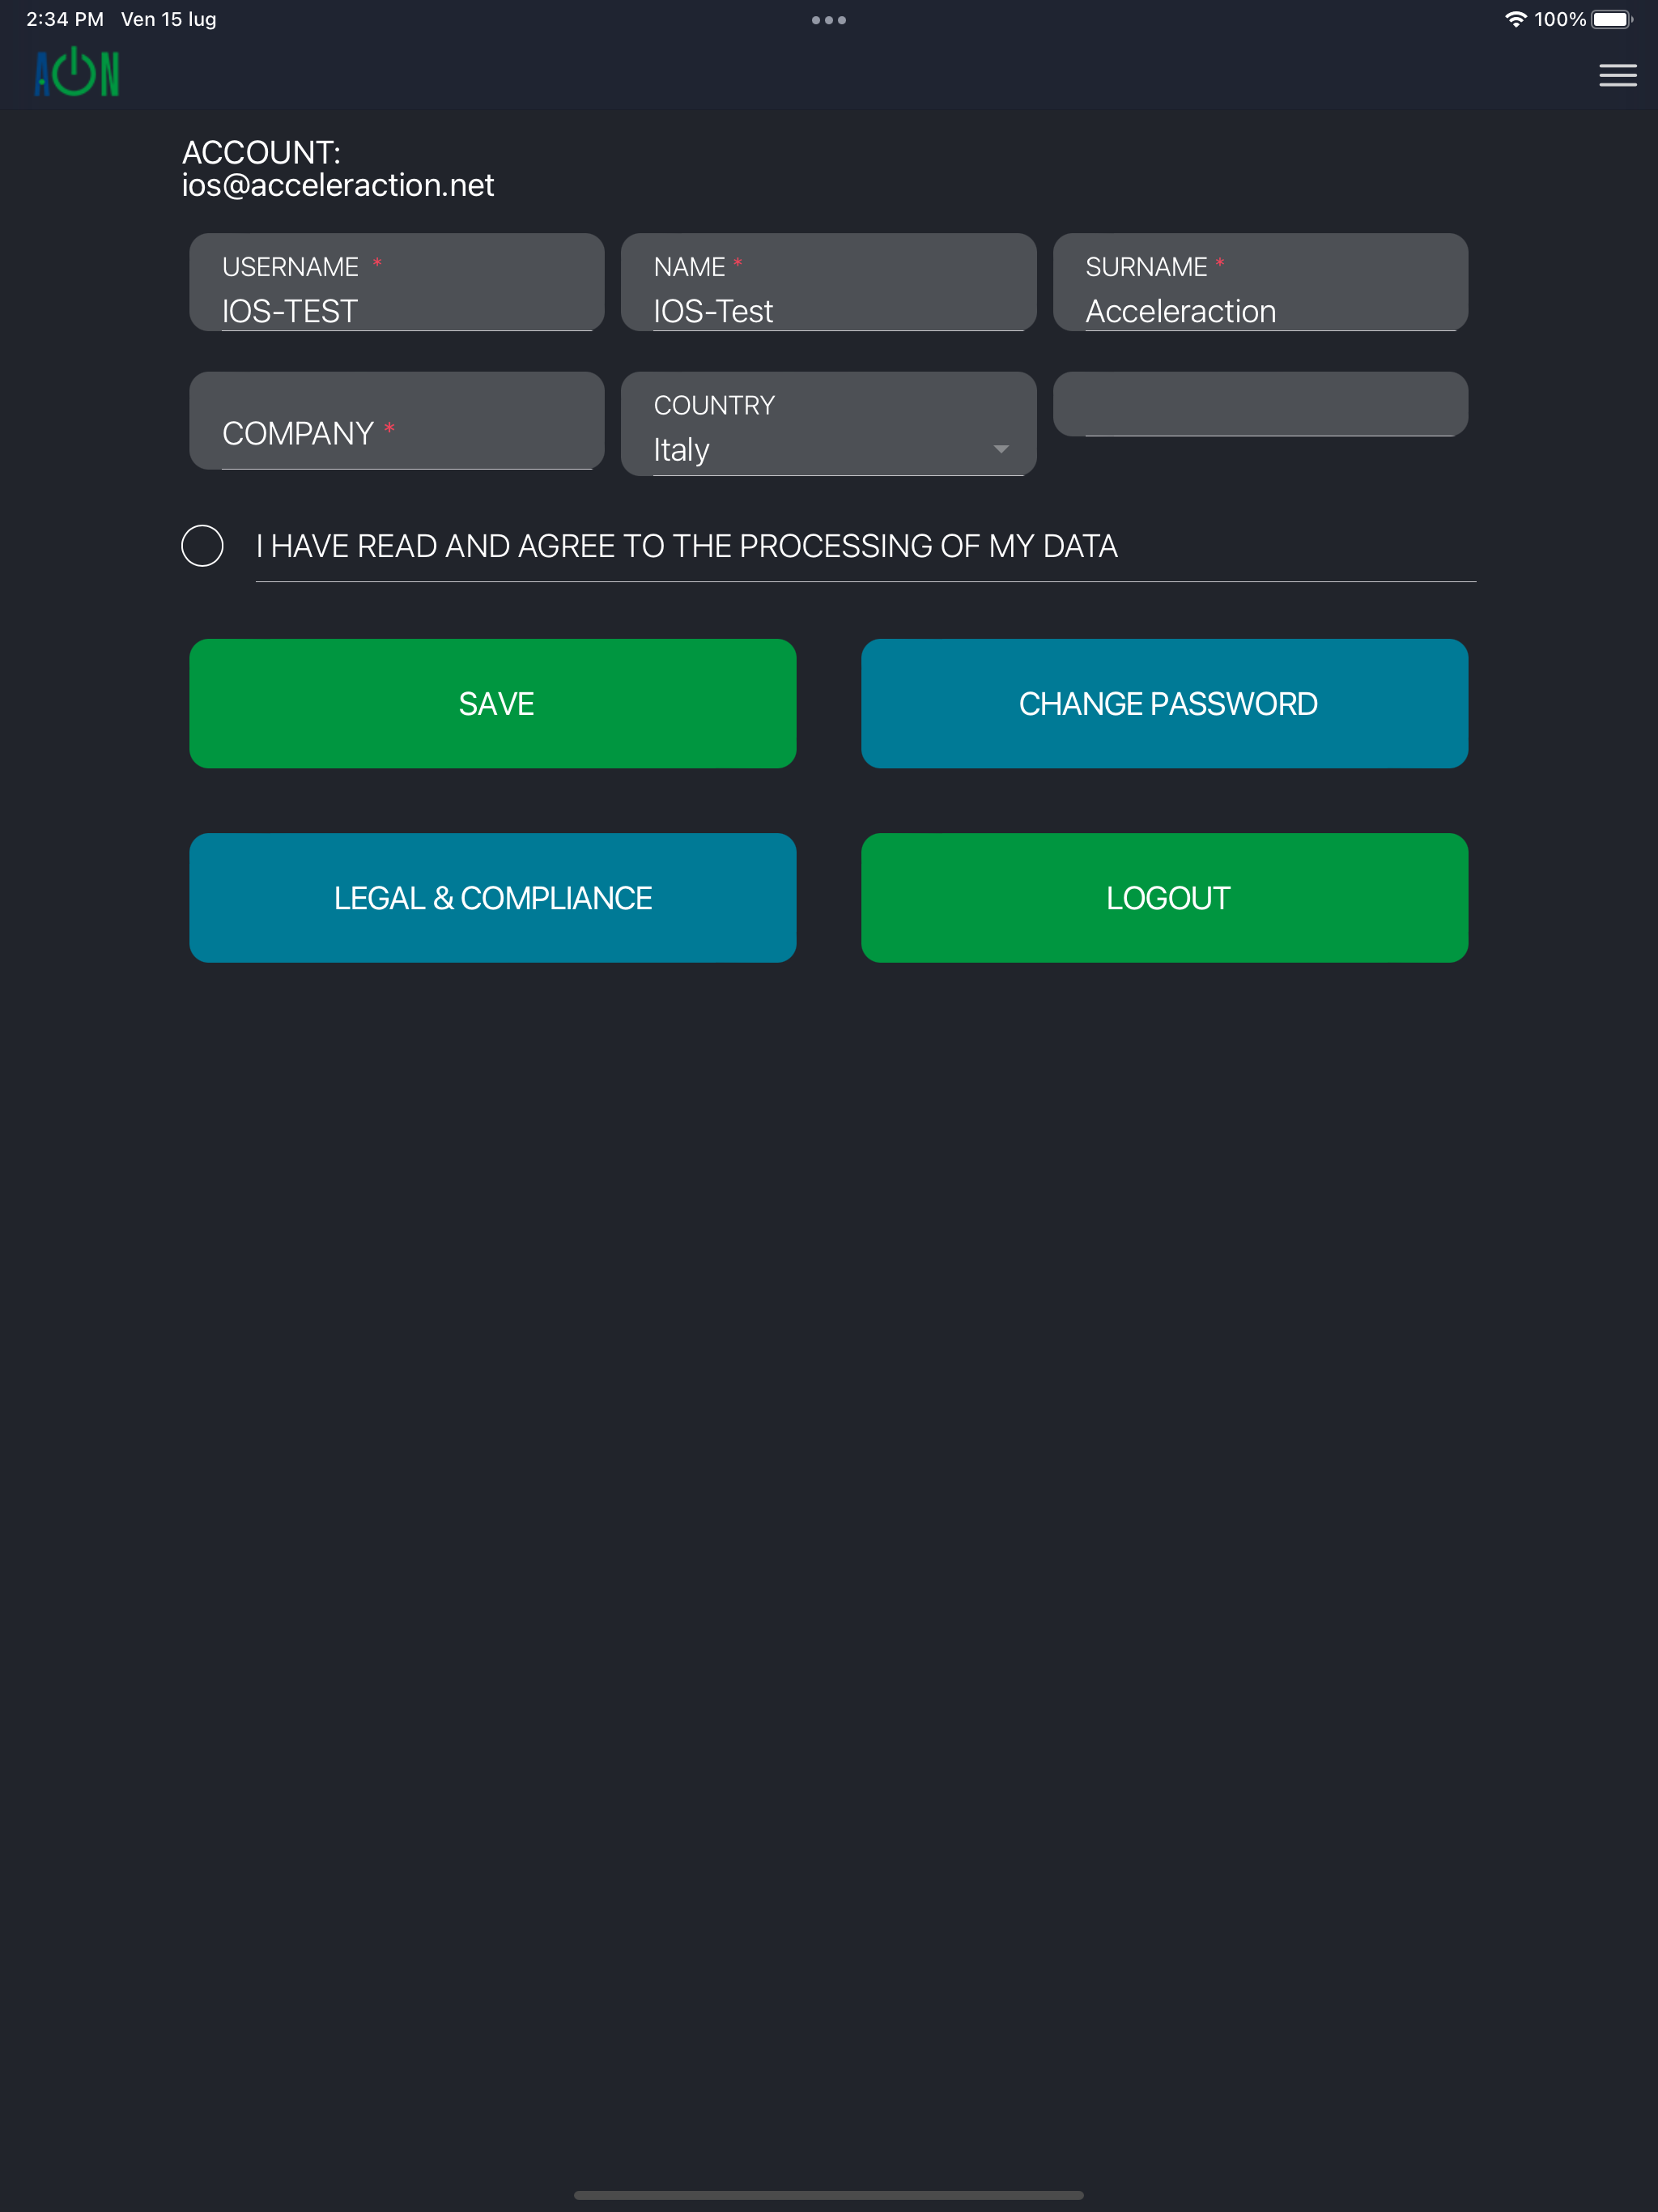Click the LOGOUT button
Viewport: 1658px width, 2212px height.
pos(1165,898)
